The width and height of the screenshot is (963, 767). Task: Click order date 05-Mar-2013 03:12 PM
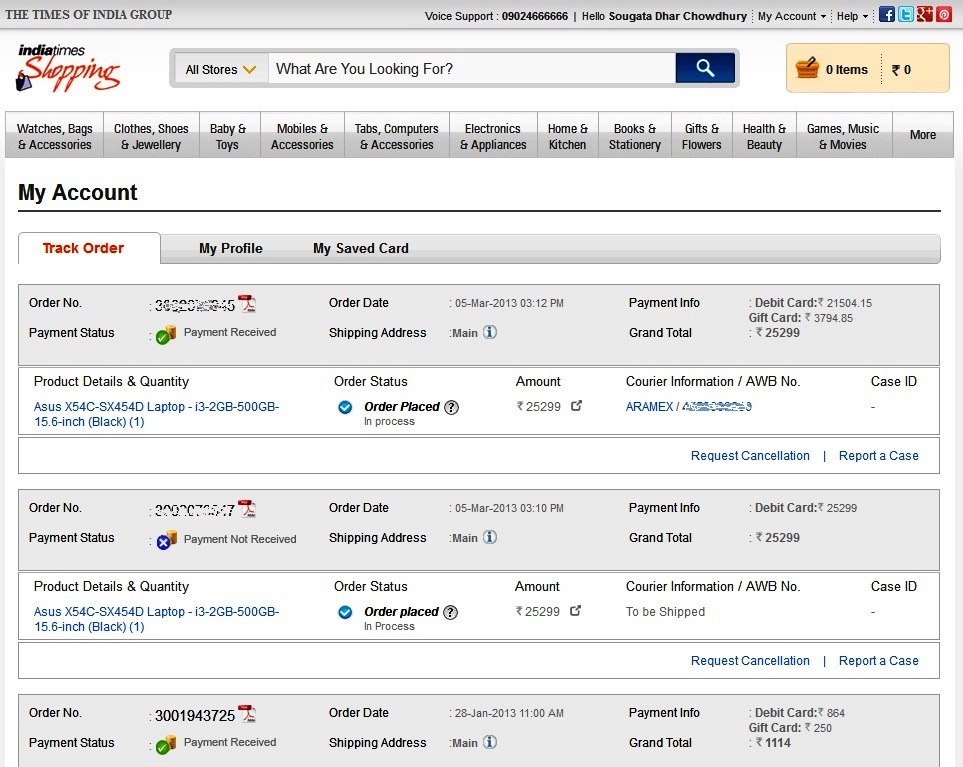pos(509,303)
